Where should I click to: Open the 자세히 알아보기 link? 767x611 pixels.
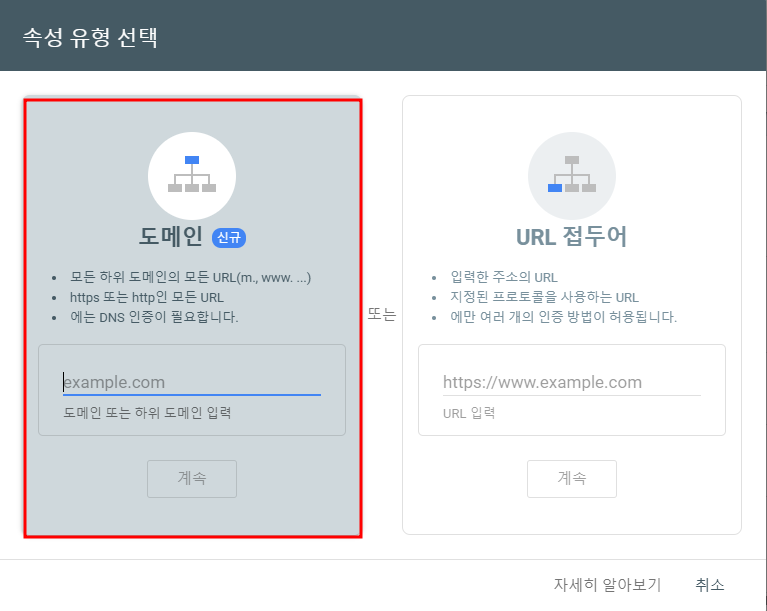click(607, 585)
